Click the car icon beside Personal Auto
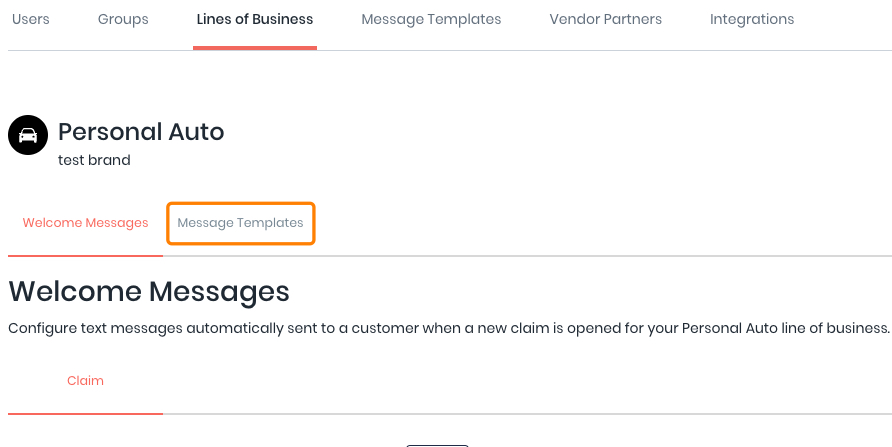This screenshot has height=447, width=892. coord(28,135)
